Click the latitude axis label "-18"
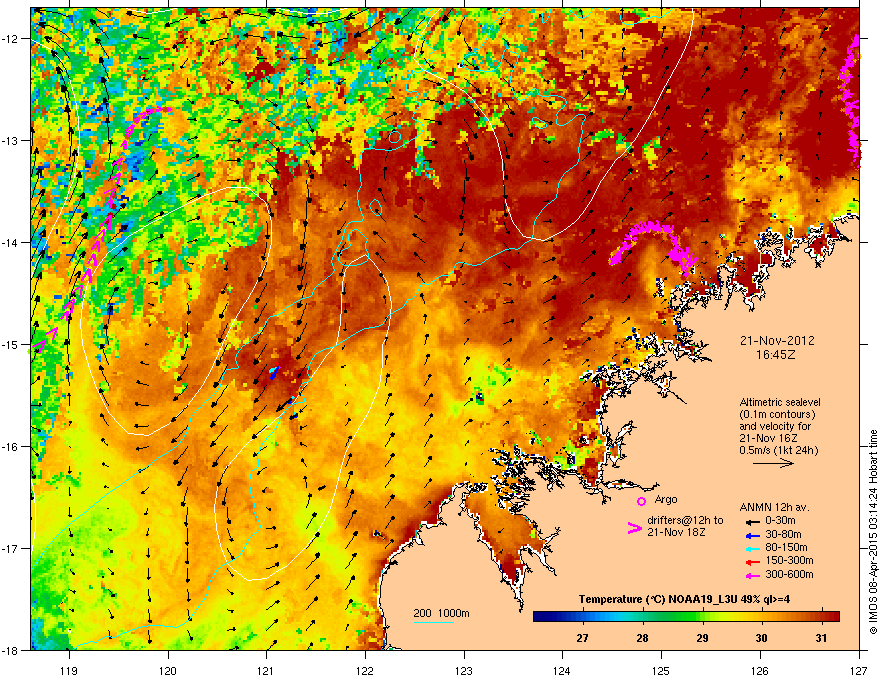880x680 pixels. (x=10, y=650)
